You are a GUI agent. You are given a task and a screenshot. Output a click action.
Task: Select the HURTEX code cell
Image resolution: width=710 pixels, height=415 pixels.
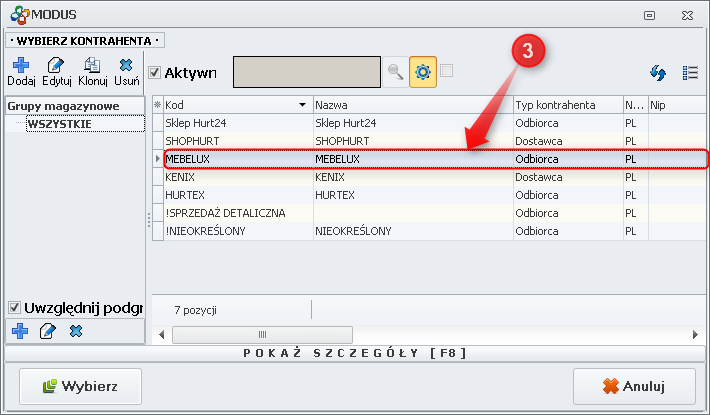(238, 195)
